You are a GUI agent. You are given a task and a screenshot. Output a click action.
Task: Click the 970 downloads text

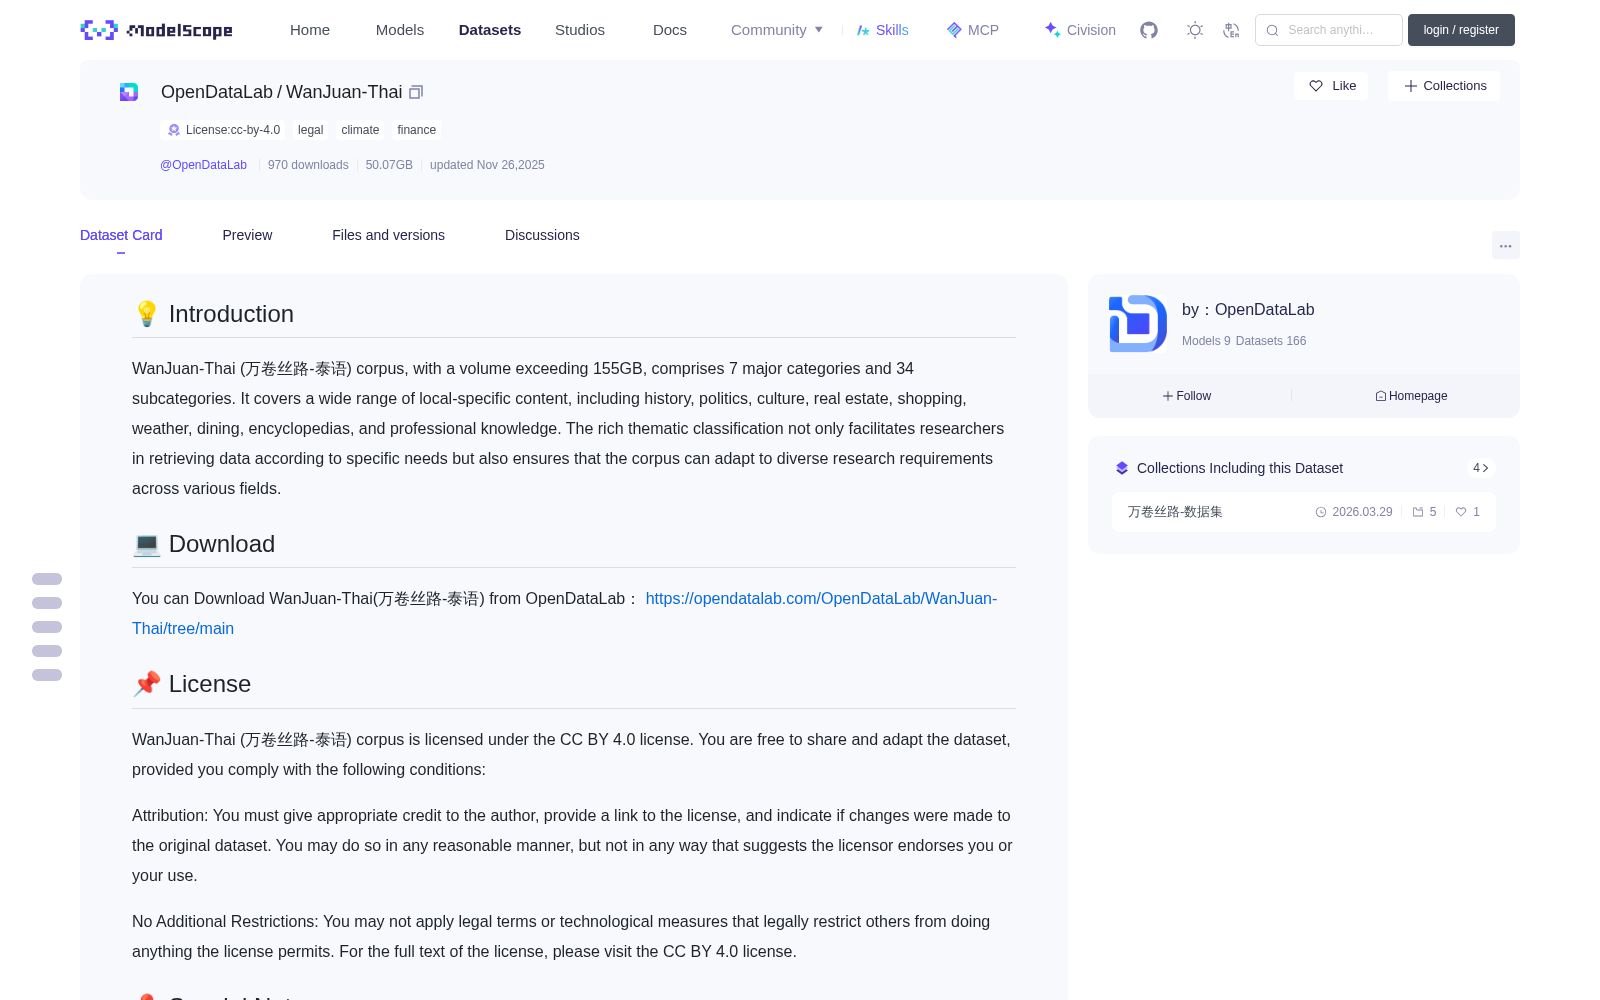[x=308, y=165]
